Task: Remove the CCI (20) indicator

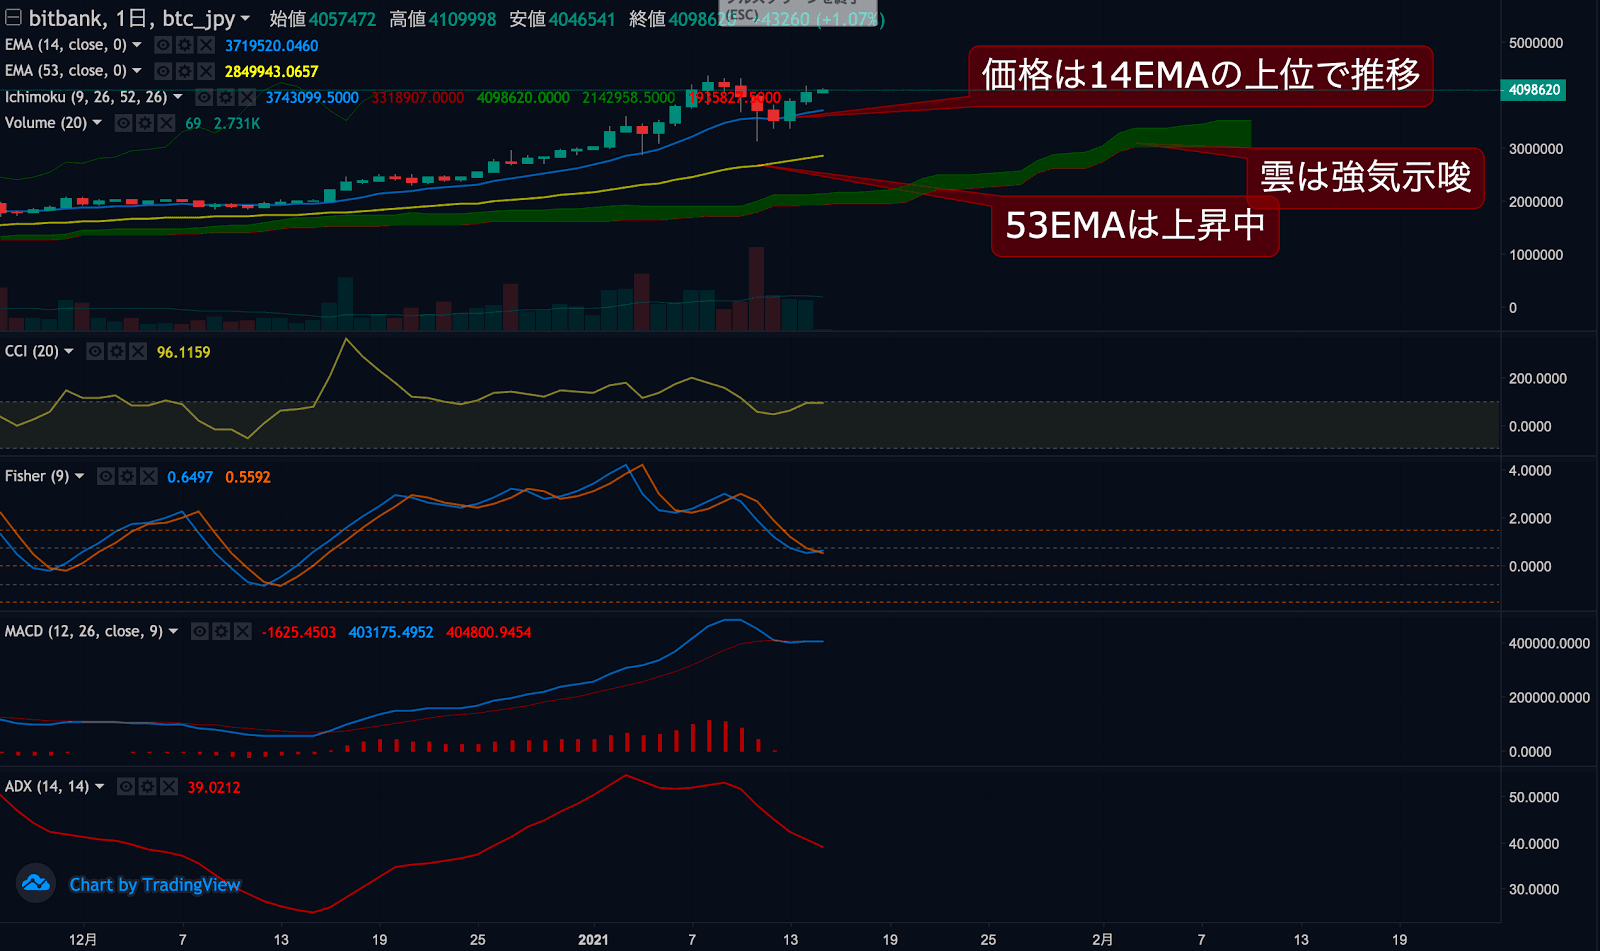Action: (138, 352)
